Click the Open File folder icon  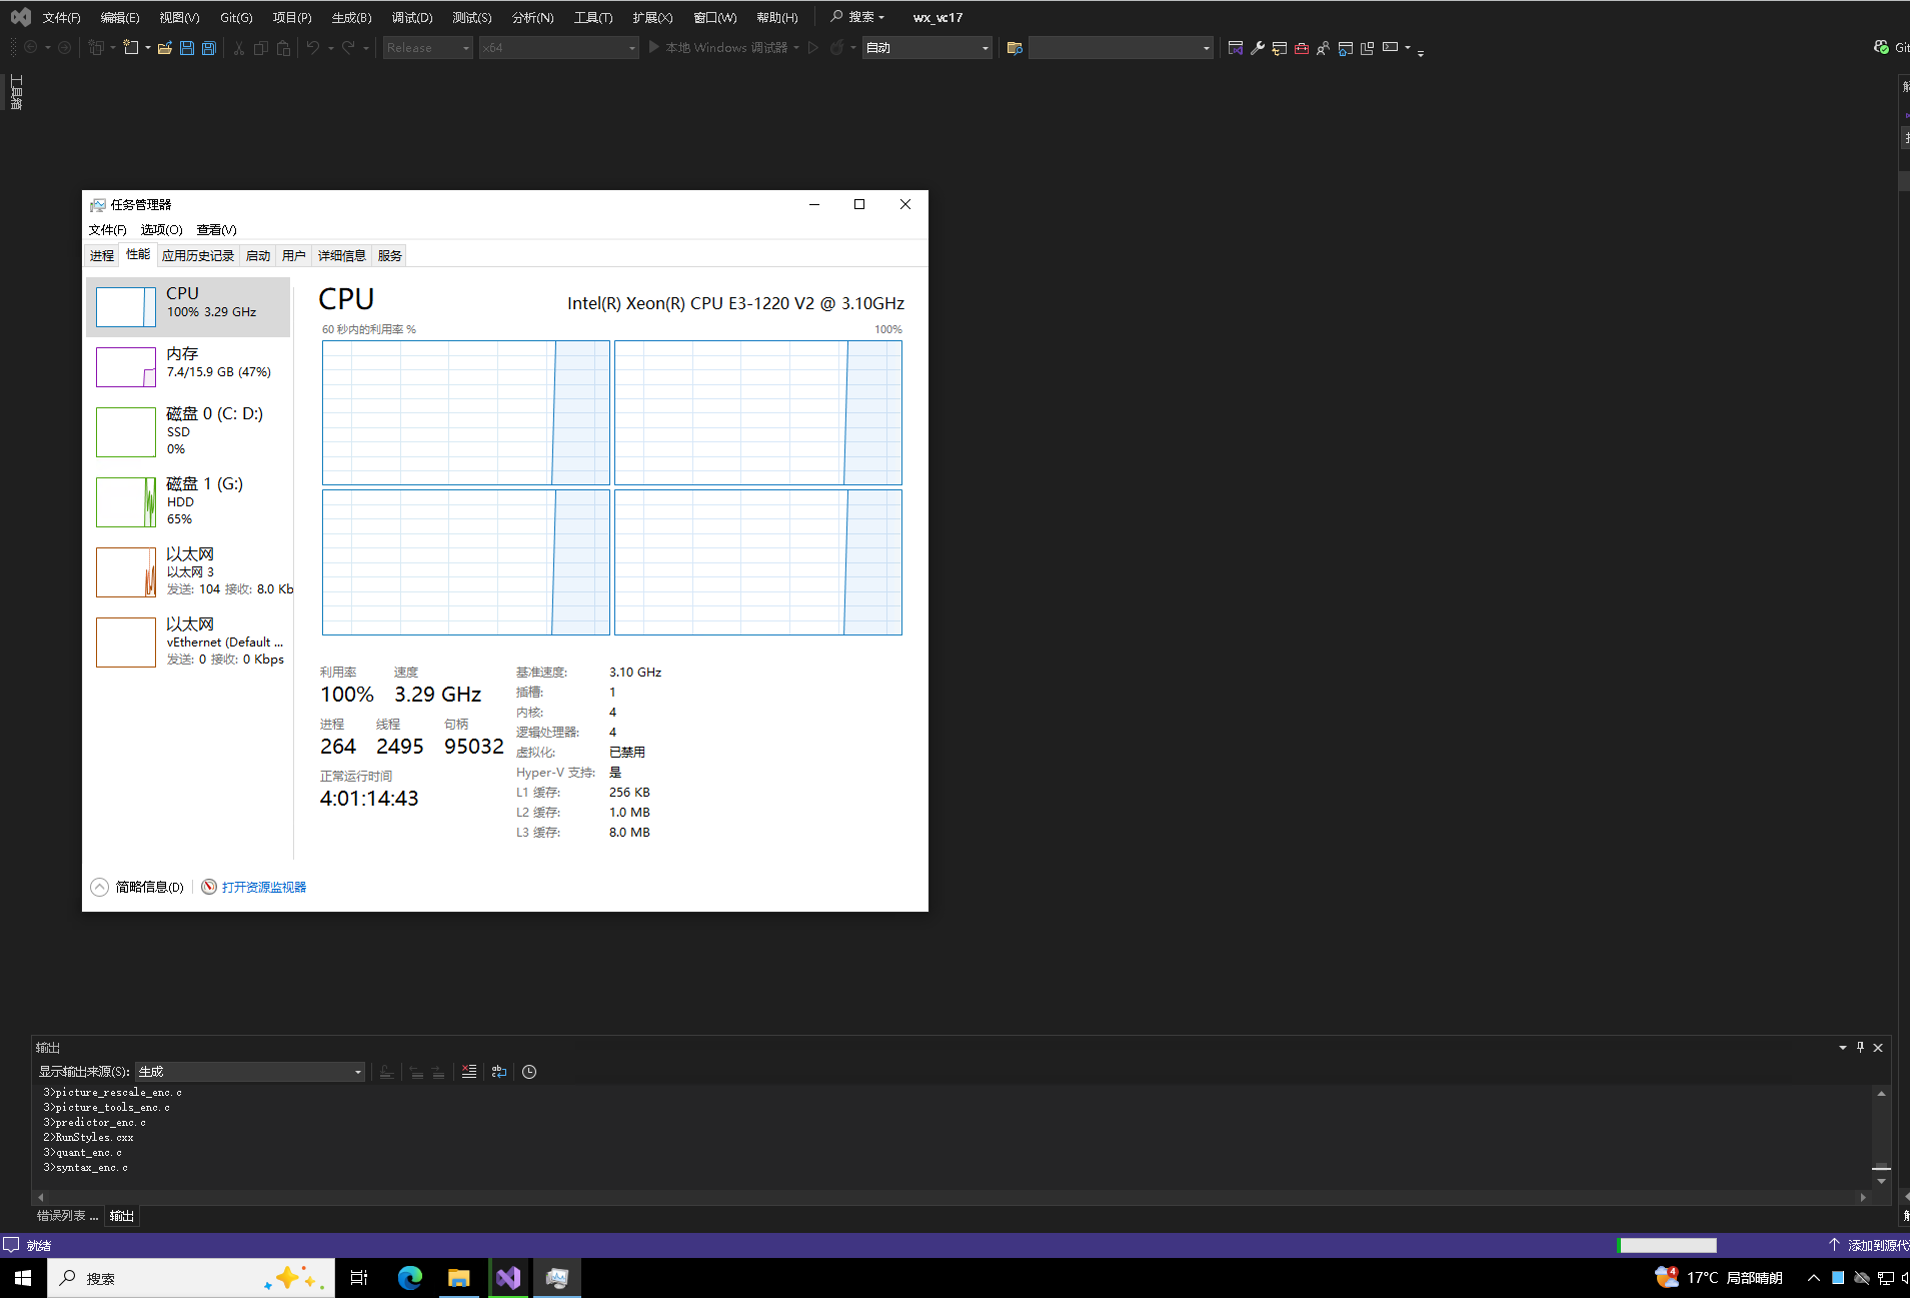(165, 48)
